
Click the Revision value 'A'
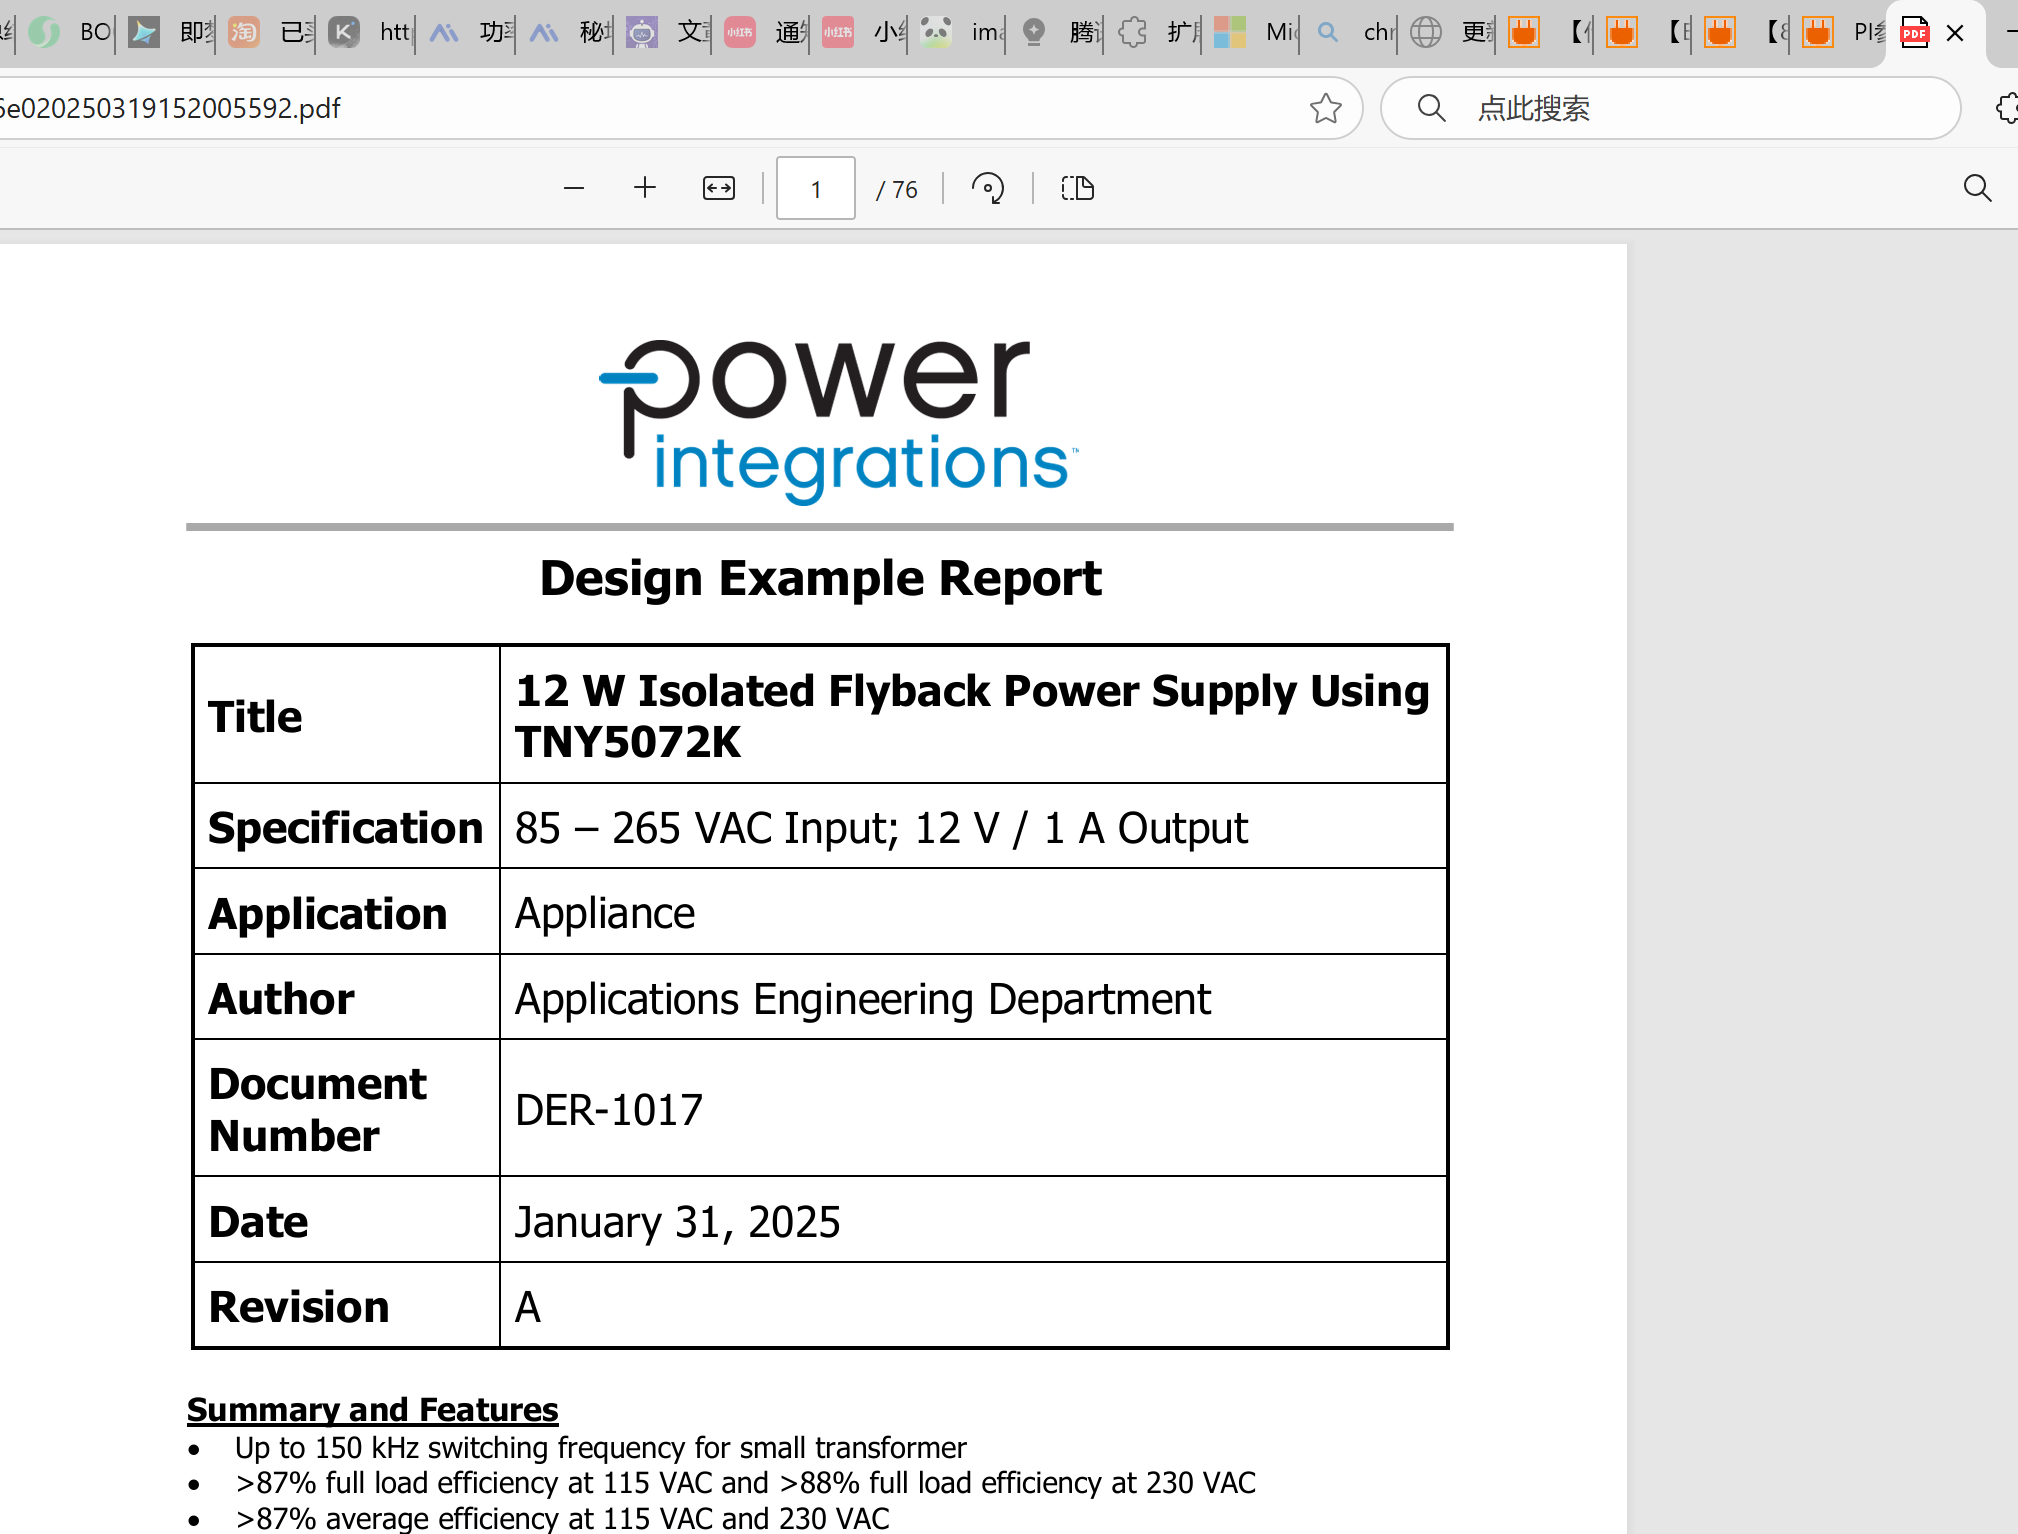pyautogui.click(x=527, y=1307)
